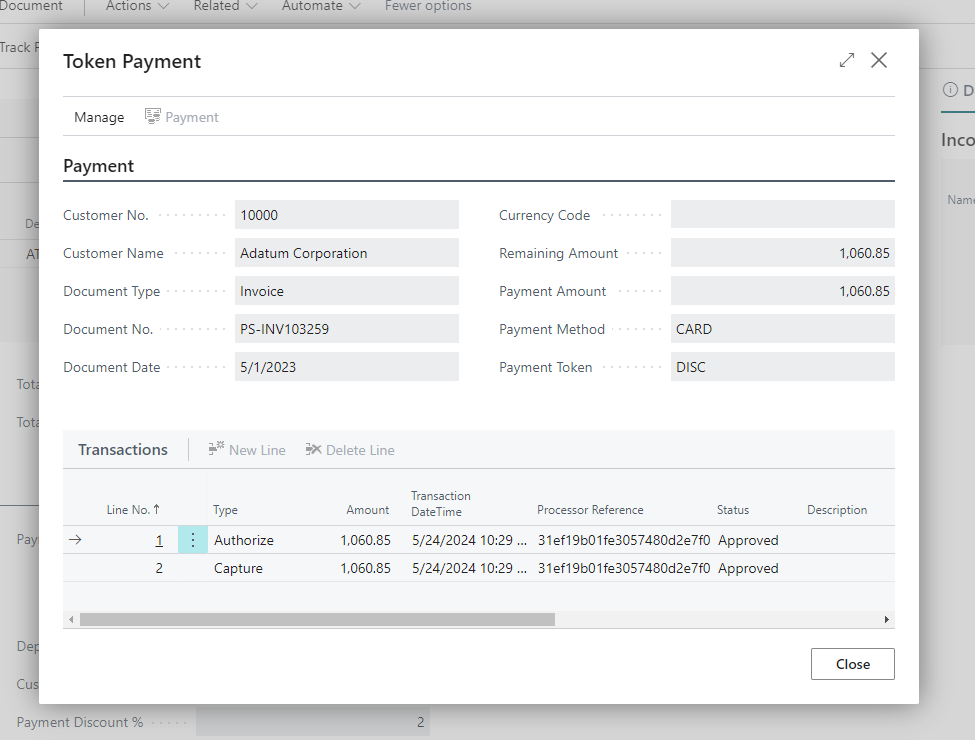Image resolution: width=975 pixels, height=740 pixels.
Task: Click the horizontal scrollbar thumb in Transactions
Action: pyautogui.click(x=317, y=619)
